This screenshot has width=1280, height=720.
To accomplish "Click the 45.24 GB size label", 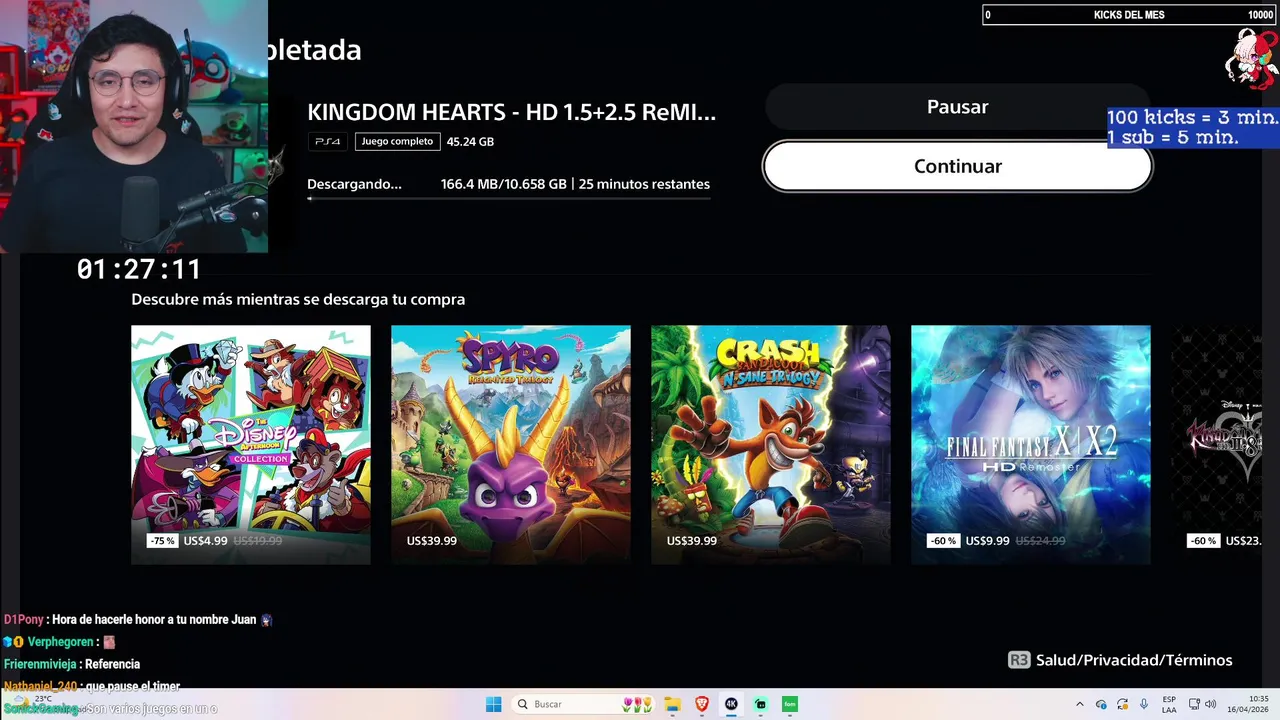I will [x=470, y=141].
